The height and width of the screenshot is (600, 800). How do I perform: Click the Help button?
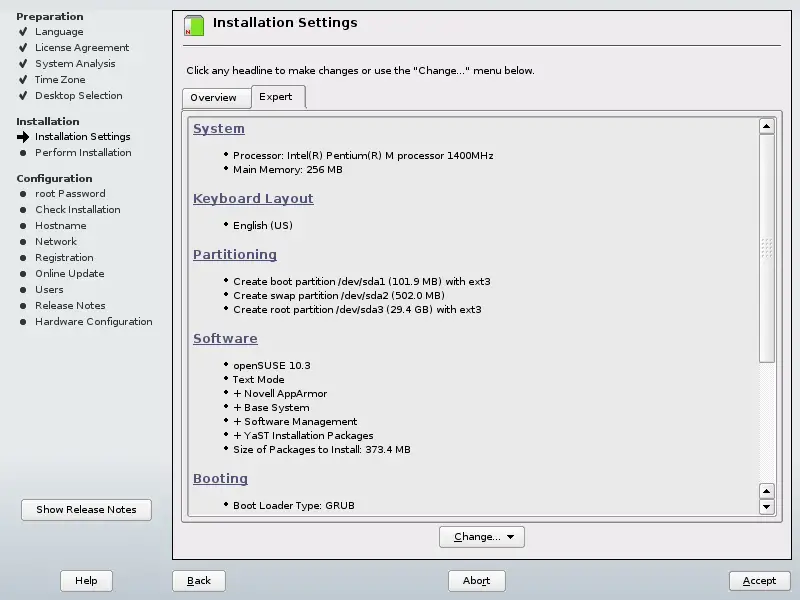pos(86,581)
